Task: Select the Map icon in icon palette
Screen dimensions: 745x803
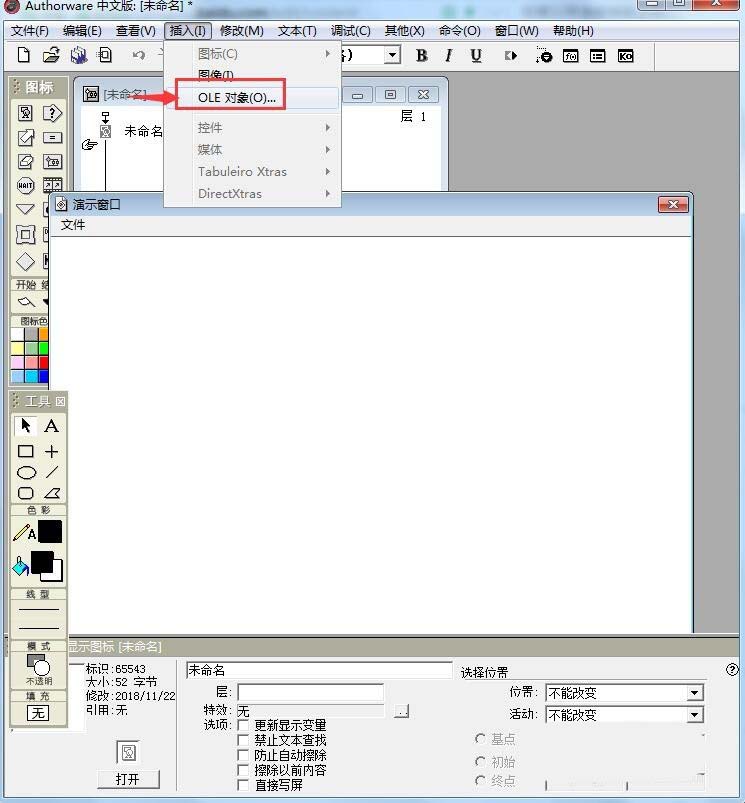Action: [x=52, y=162]
